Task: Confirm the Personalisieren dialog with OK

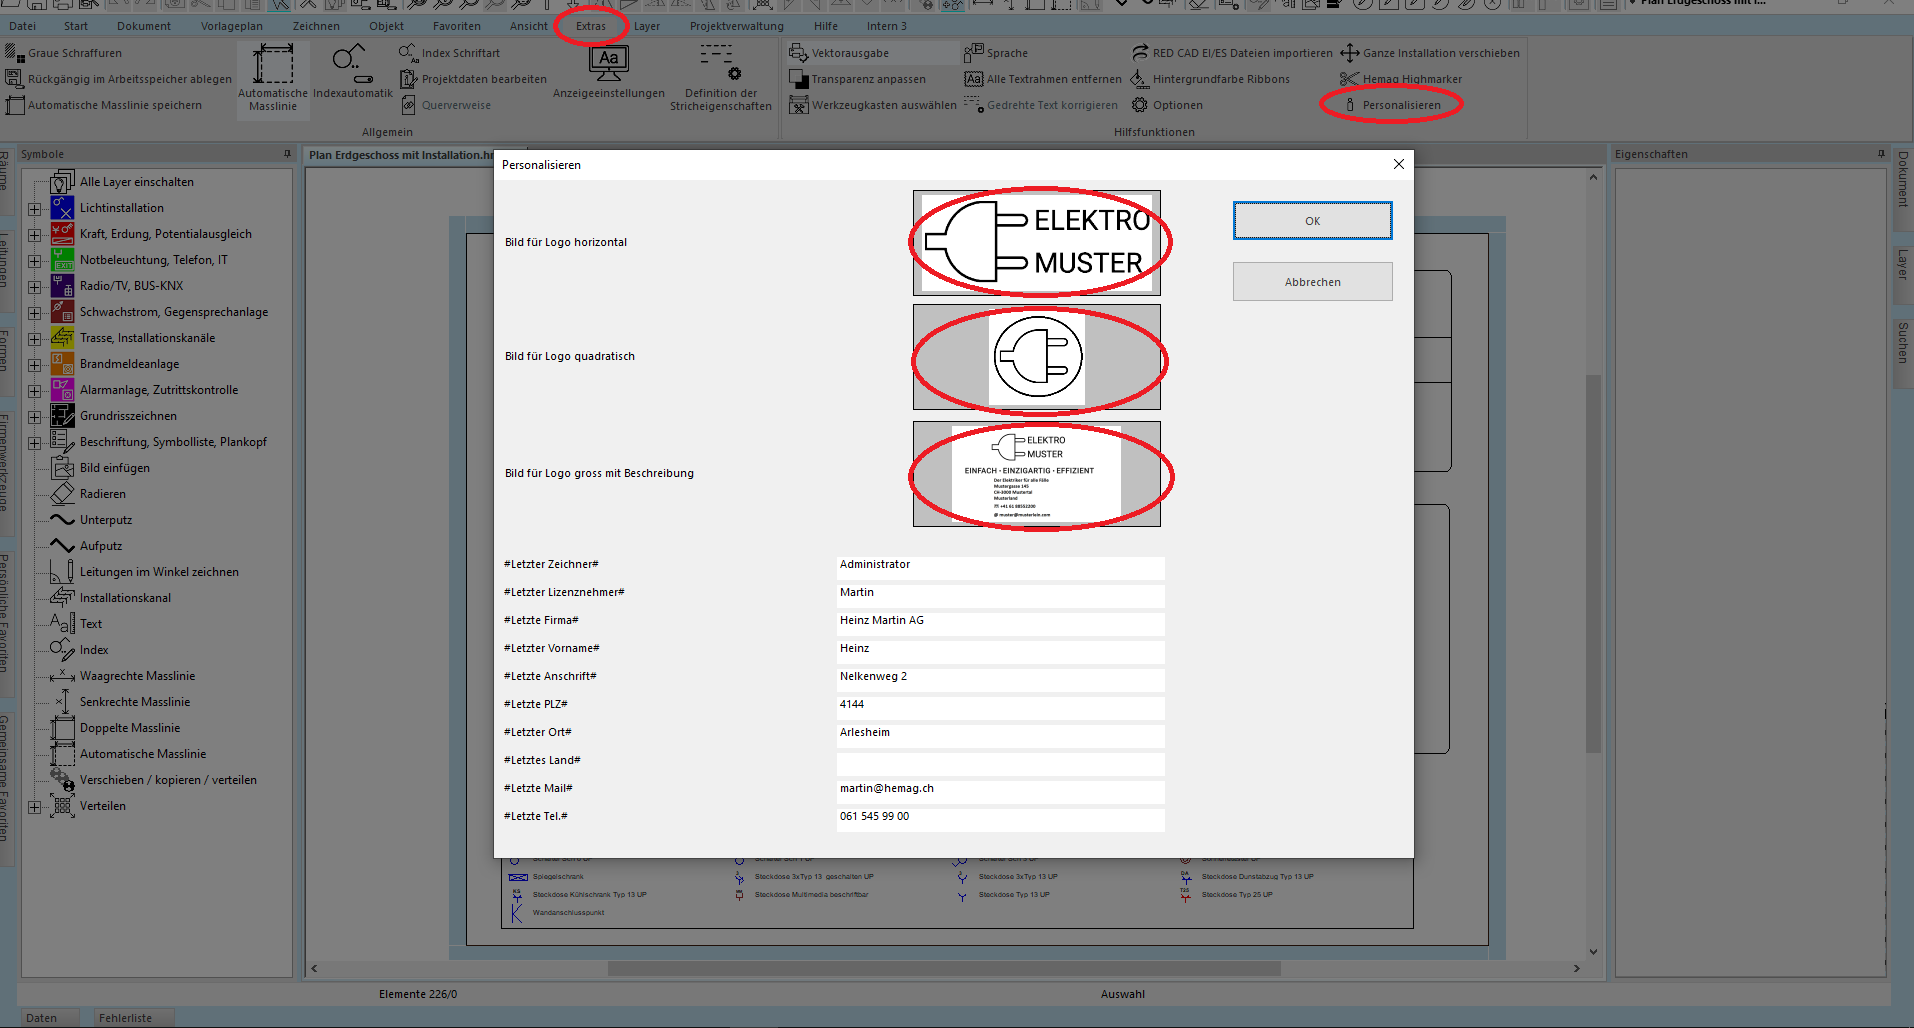Action: (x=1312, y=221)
